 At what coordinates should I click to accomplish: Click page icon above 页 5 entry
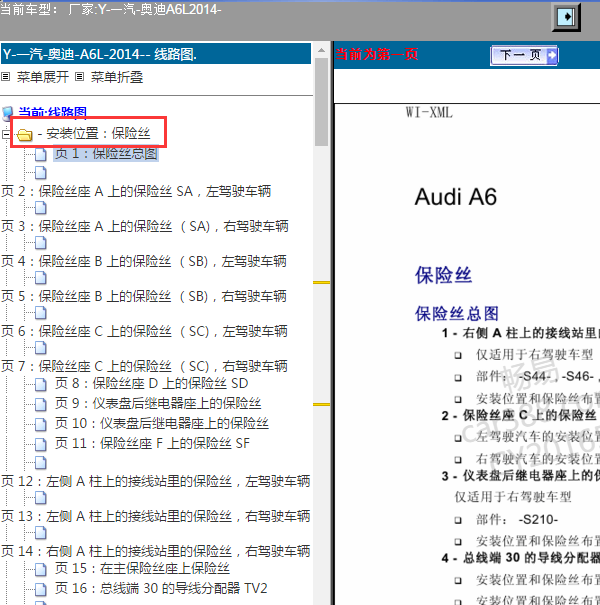41,278
